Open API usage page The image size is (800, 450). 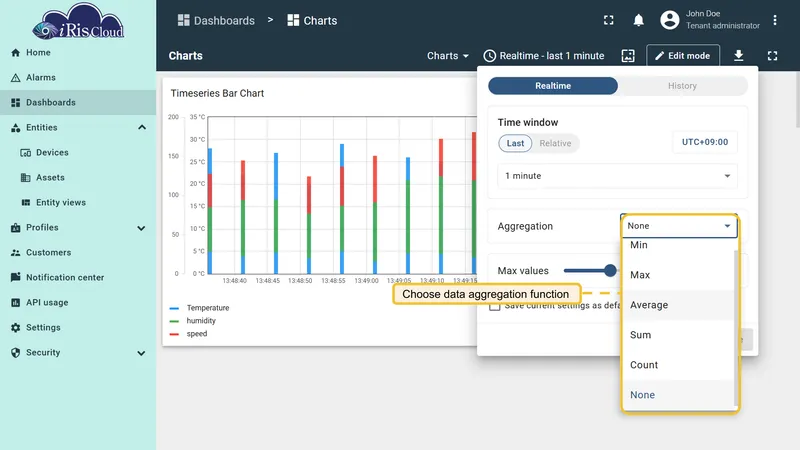pos(78,303)
